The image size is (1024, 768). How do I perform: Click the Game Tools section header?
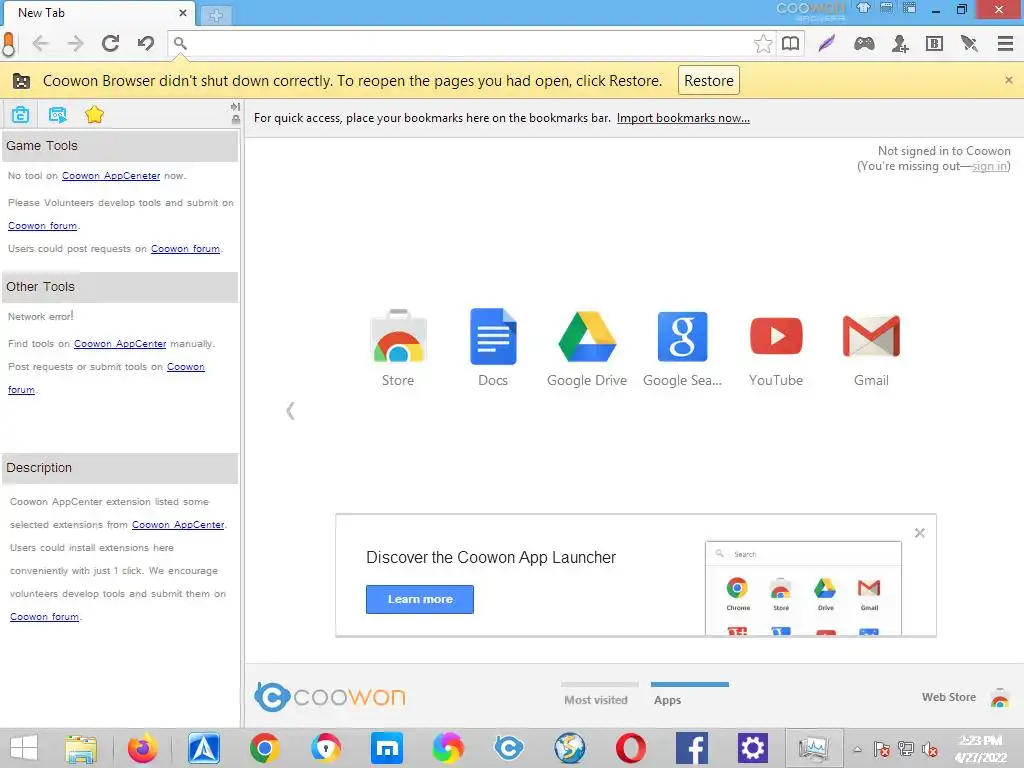[120, 146]
